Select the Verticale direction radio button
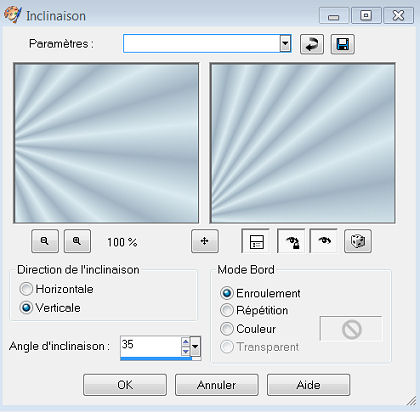The width and height of the screenshot is (420, 412). click(26, 307)
